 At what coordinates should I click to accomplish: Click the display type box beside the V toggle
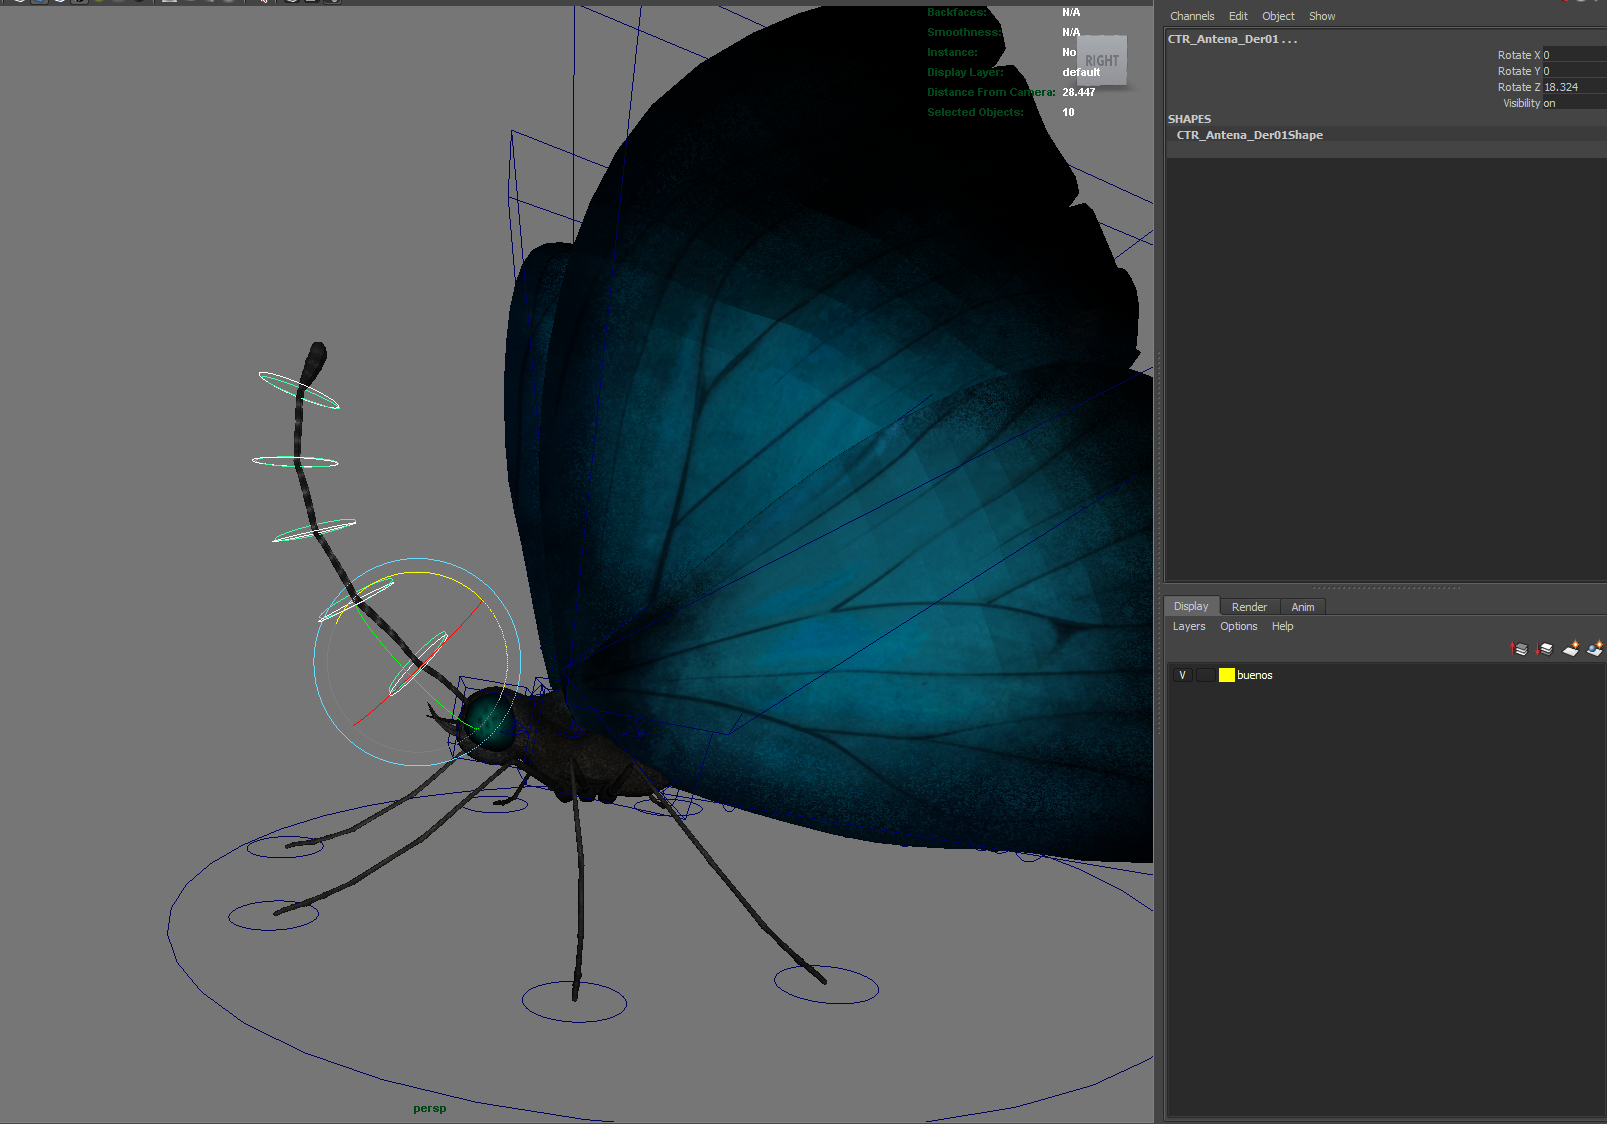pyautogui.click(x=1204, y=675)
